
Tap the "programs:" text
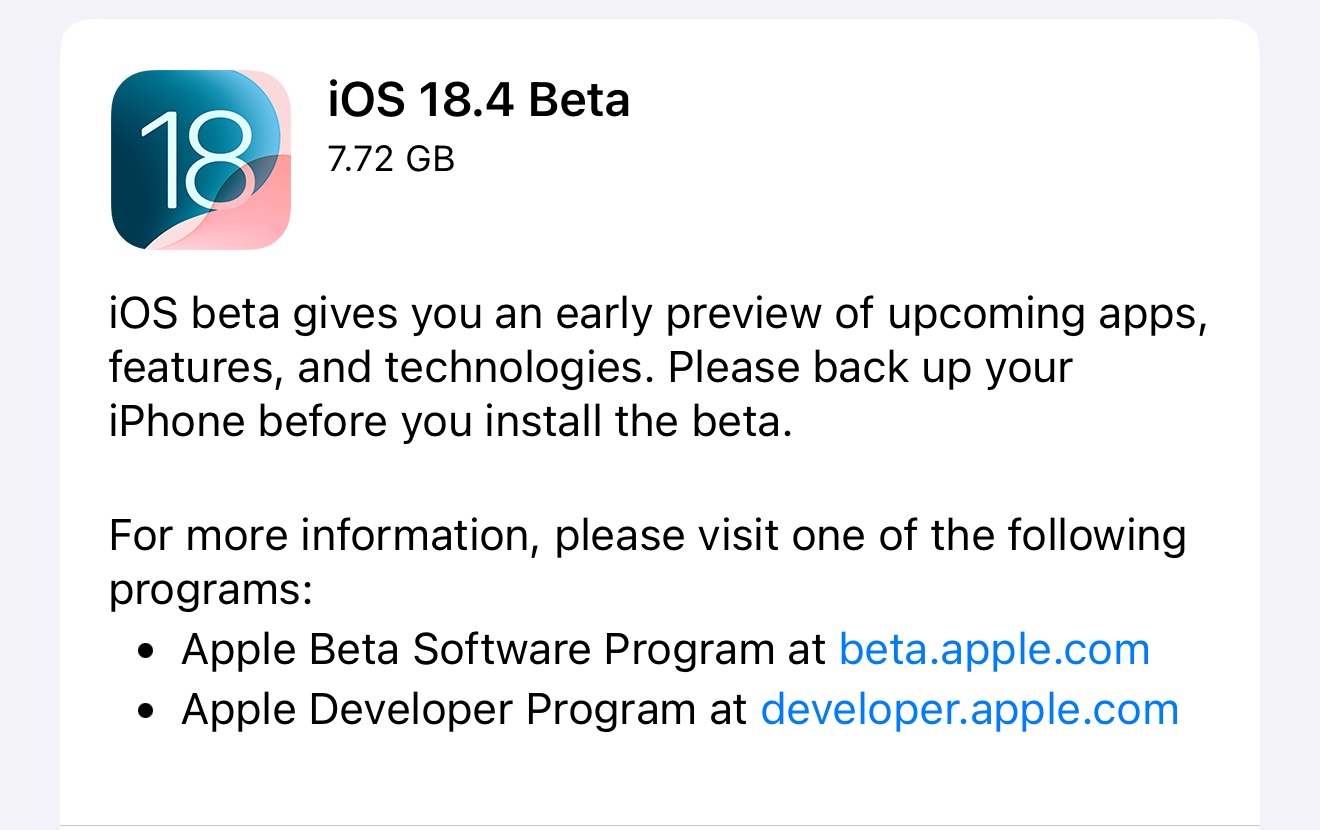pyautogui.click(x=211, y=590)
